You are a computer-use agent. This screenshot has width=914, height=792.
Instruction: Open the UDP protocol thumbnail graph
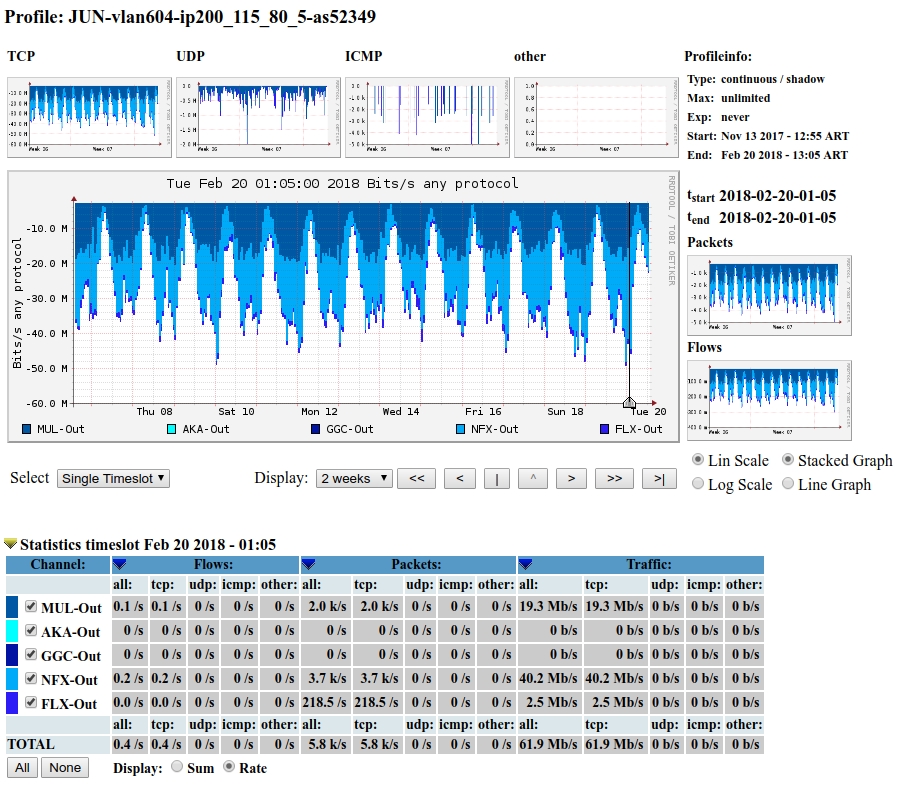click(x=257, y=115)
